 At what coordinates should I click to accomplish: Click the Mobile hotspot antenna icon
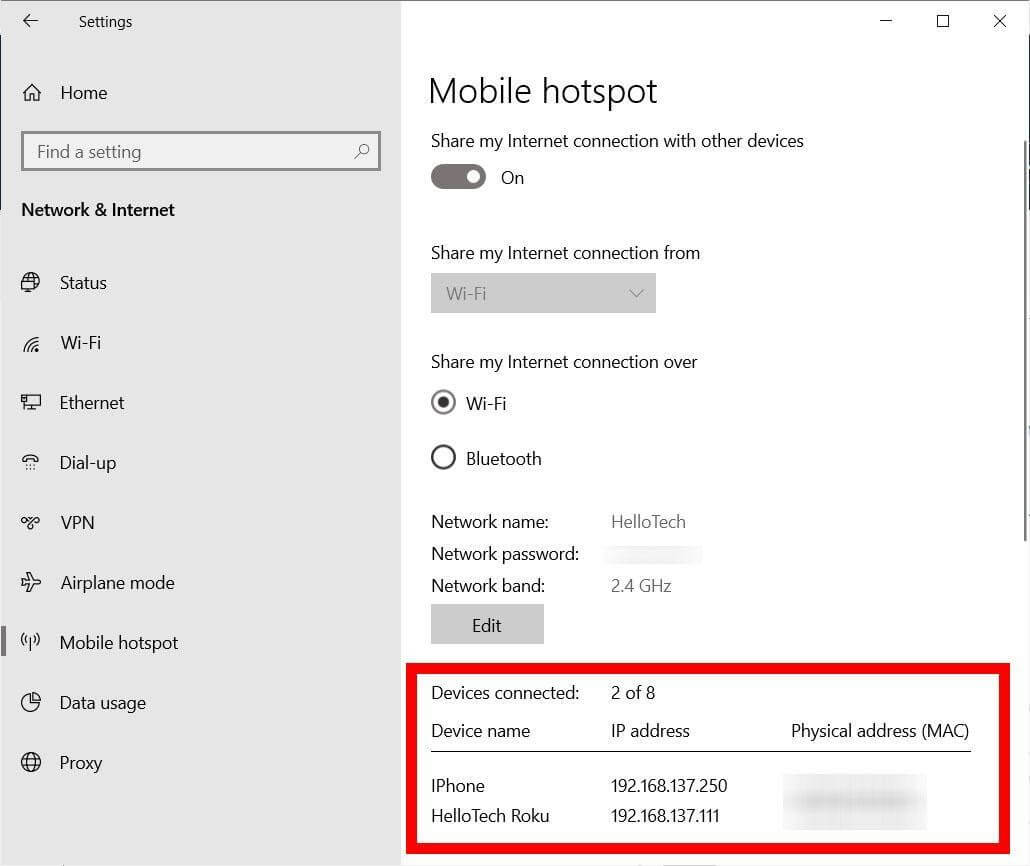click(33, 643)
